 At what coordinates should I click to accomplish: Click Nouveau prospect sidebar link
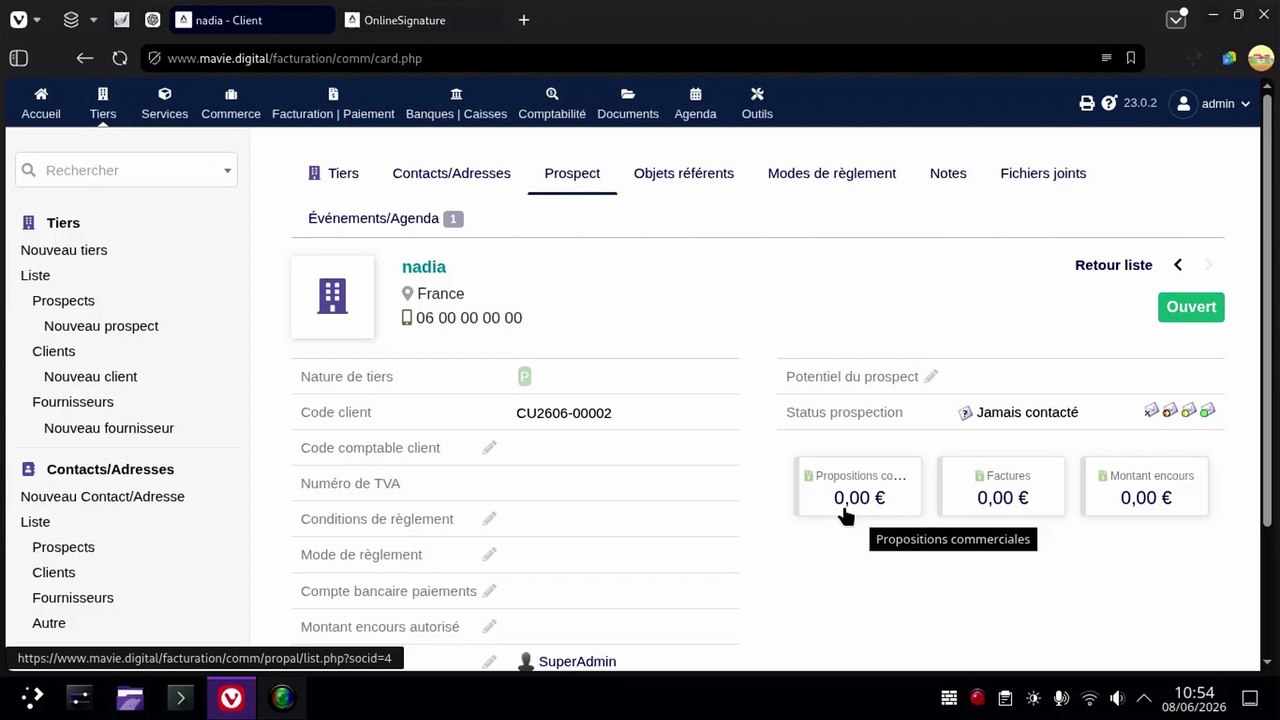(x=101, y=326)
